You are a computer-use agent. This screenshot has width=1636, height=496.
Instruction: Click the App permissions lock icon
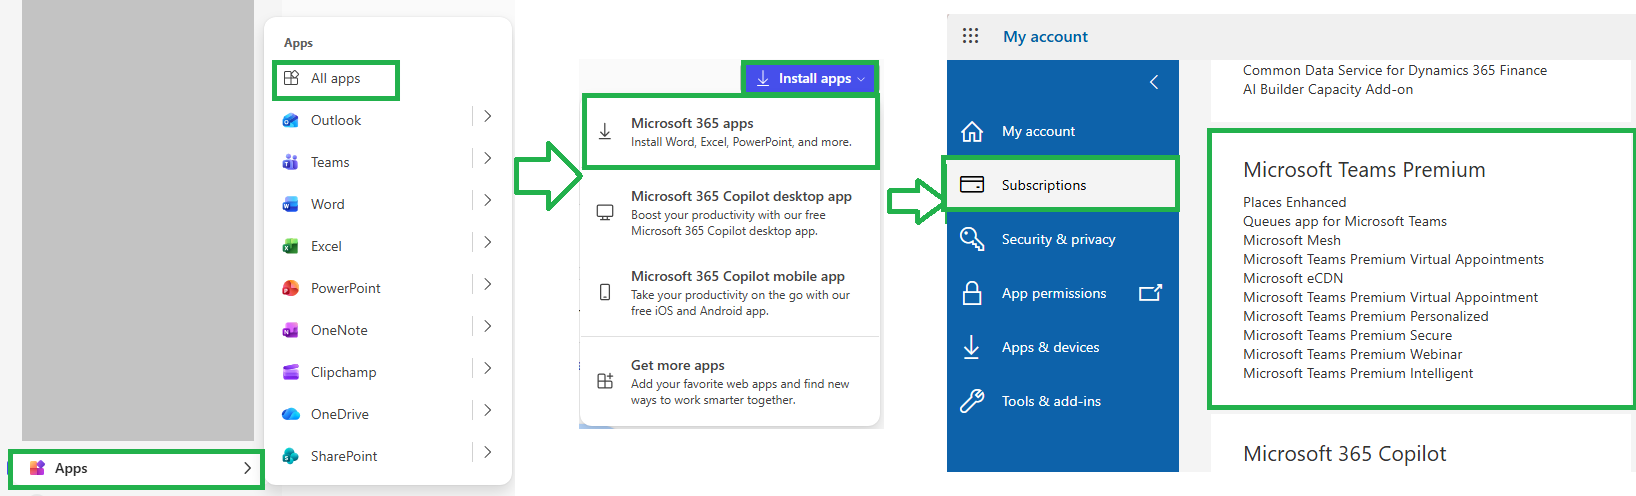(972, 293)
